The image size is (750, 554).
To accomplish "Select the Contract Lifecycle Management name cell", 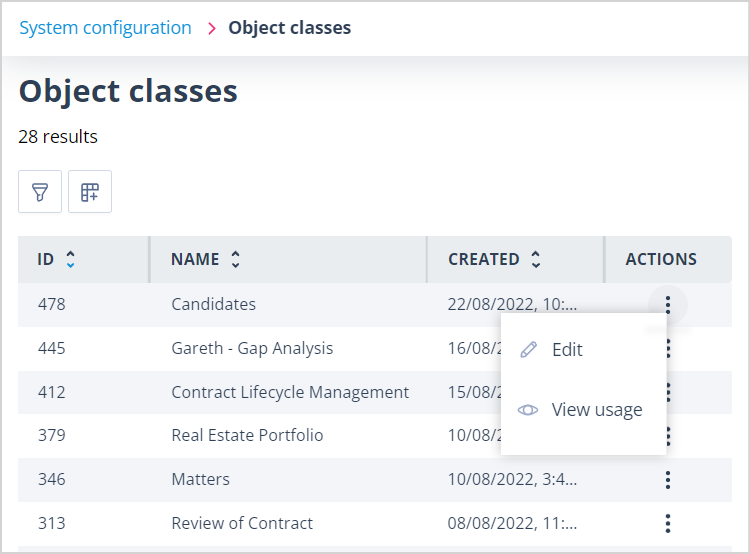I will (x=290, y=392).
